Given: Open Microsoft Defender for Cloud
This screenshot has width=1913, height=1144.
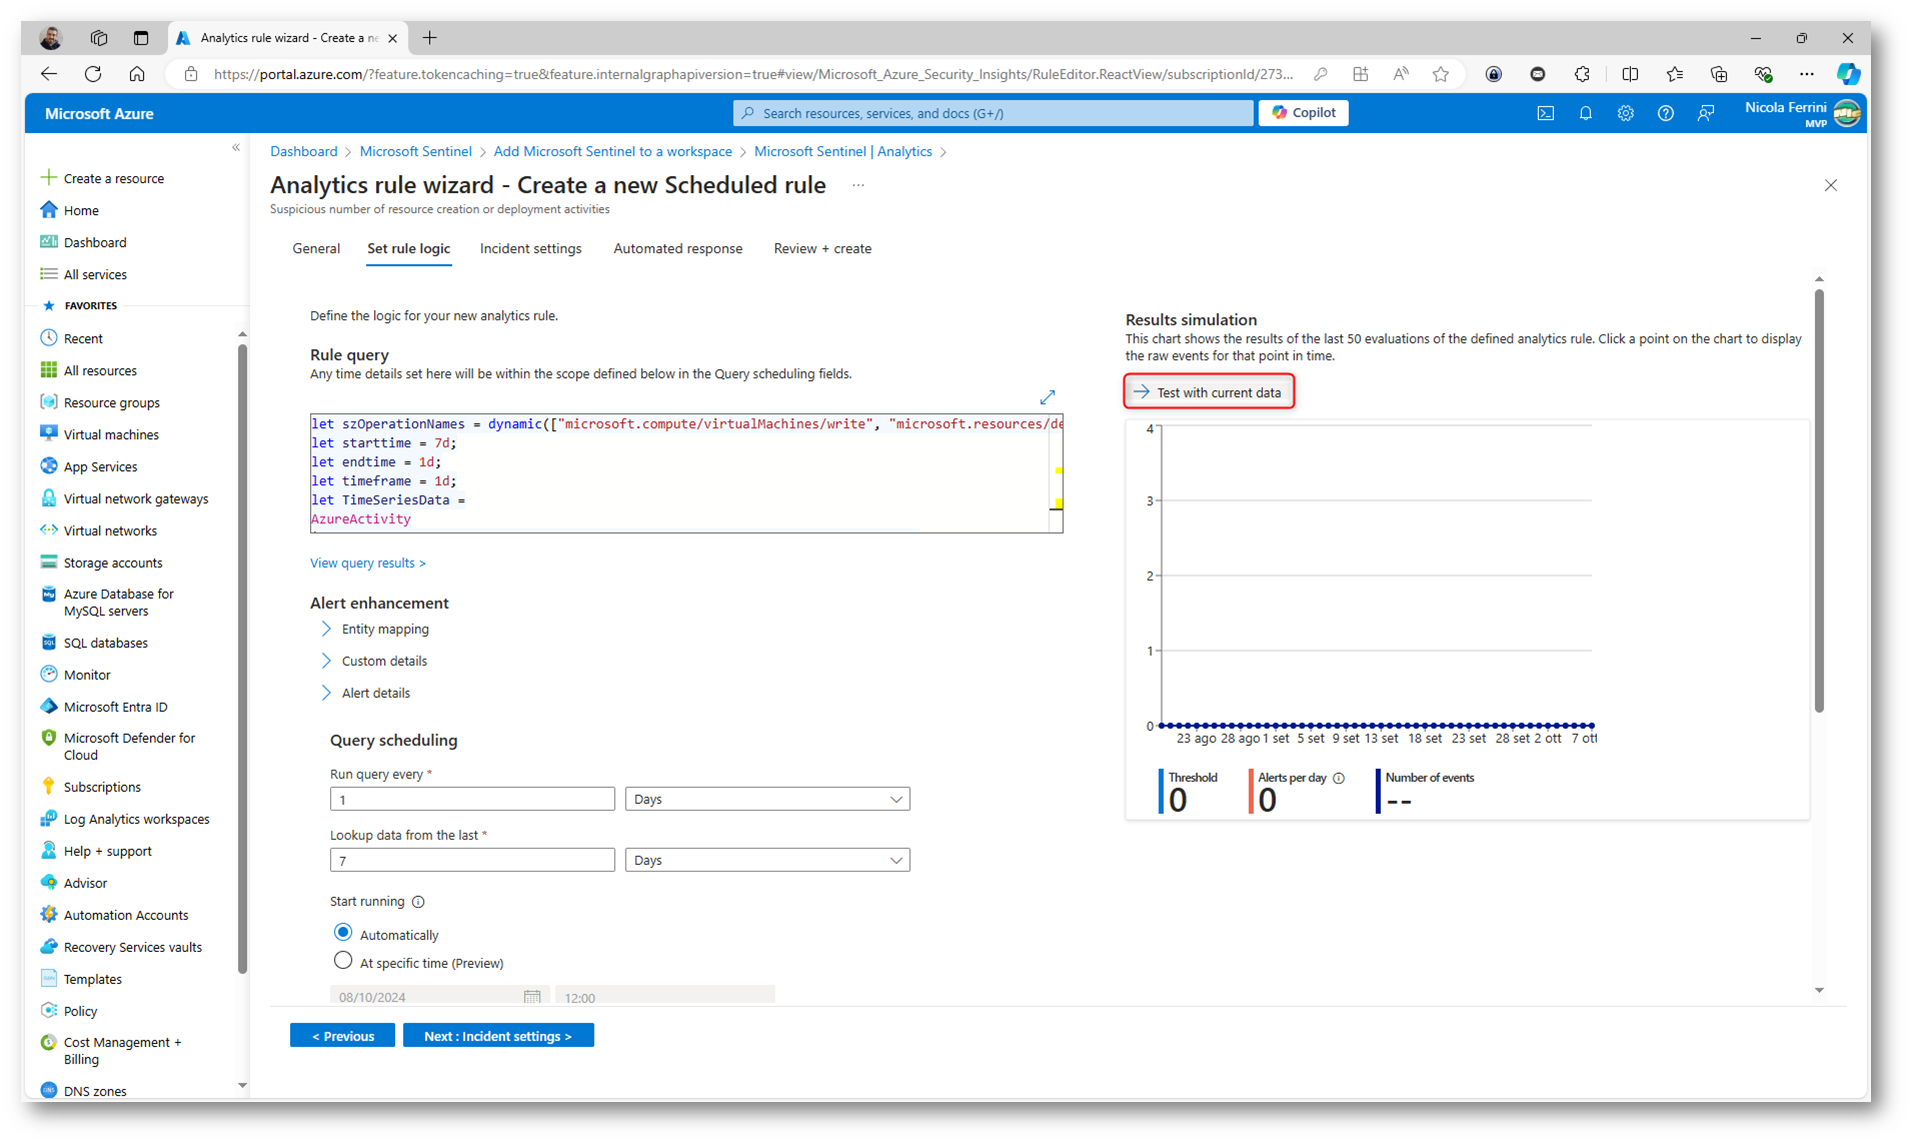Looking at the screenshot, I should click(129, 746).
